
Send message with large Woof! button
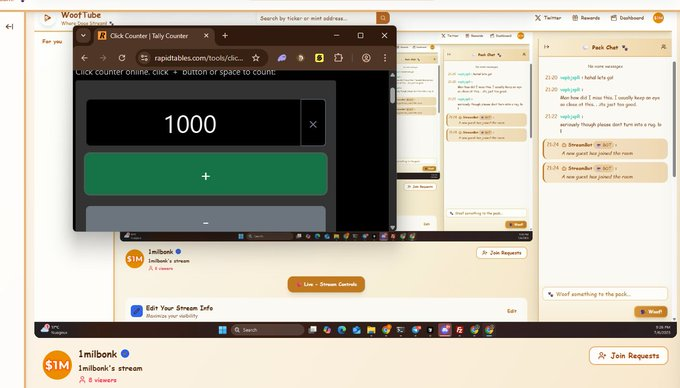pos(651,311)
